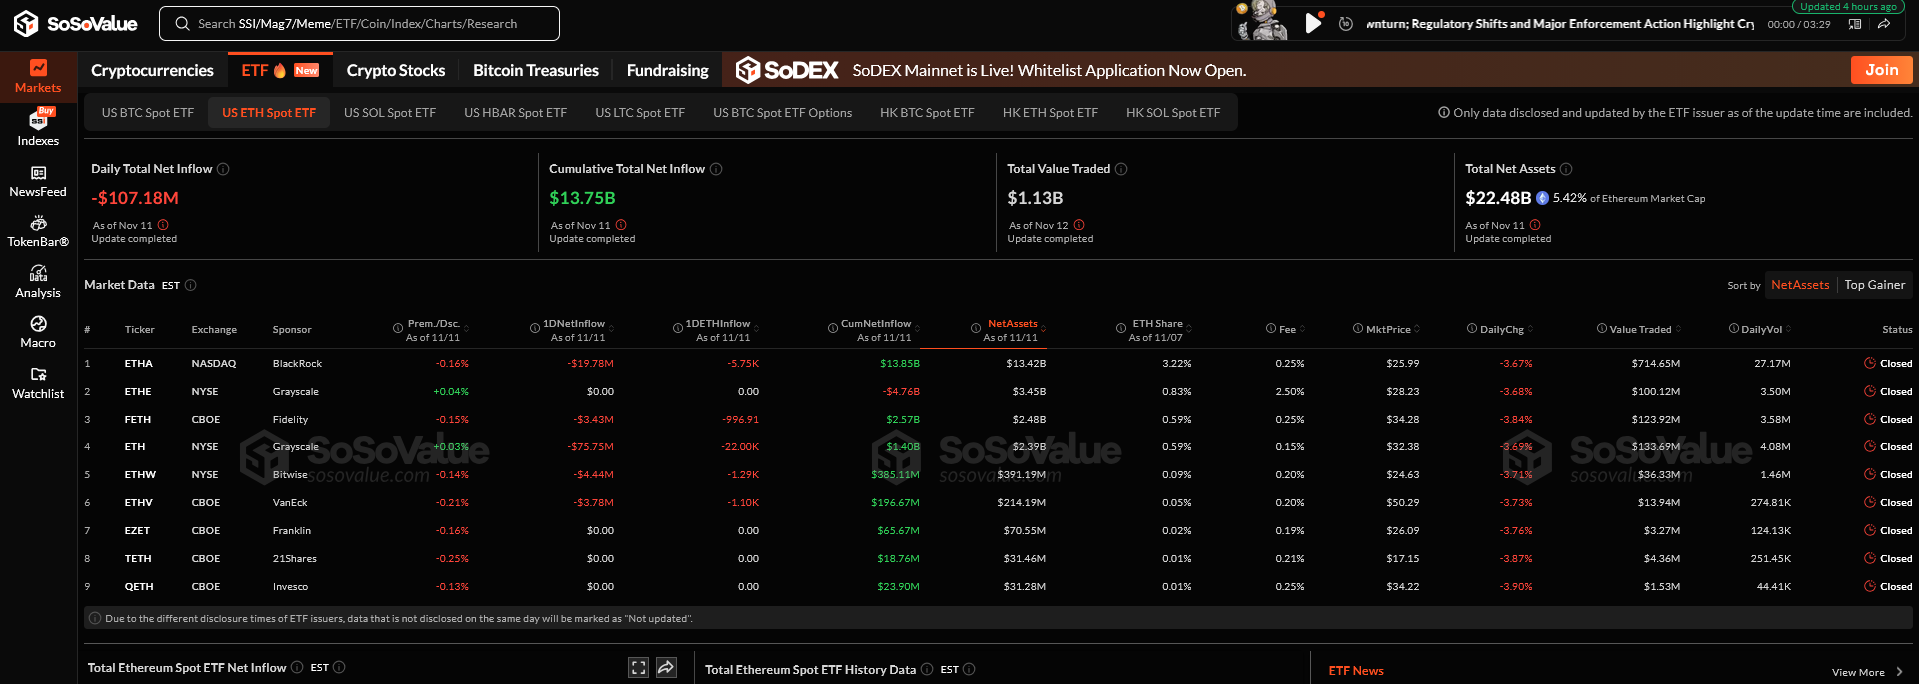
Task: Toggle sort by Top Gainer
Action: pos(1875,285)
